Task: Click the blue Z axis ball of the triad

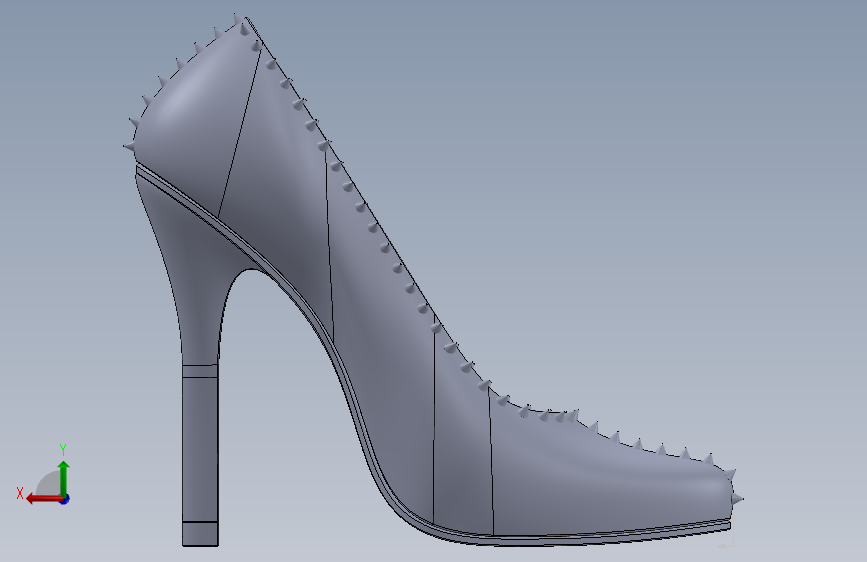Action: coord(65,499)
